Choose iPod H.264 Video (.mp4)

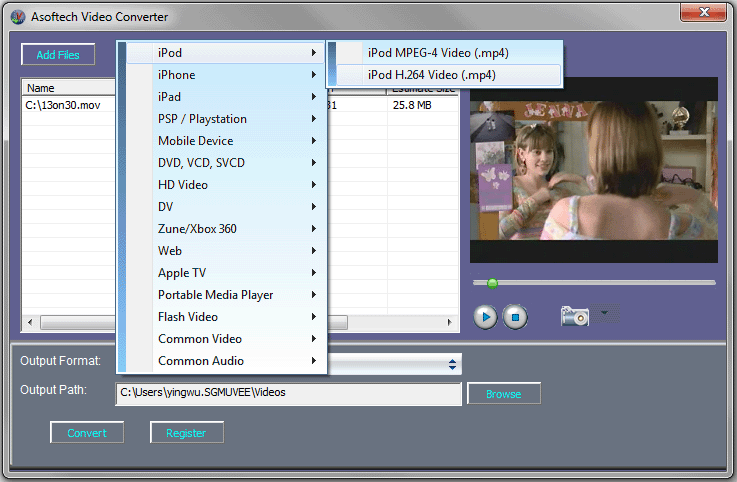point(449,75)
